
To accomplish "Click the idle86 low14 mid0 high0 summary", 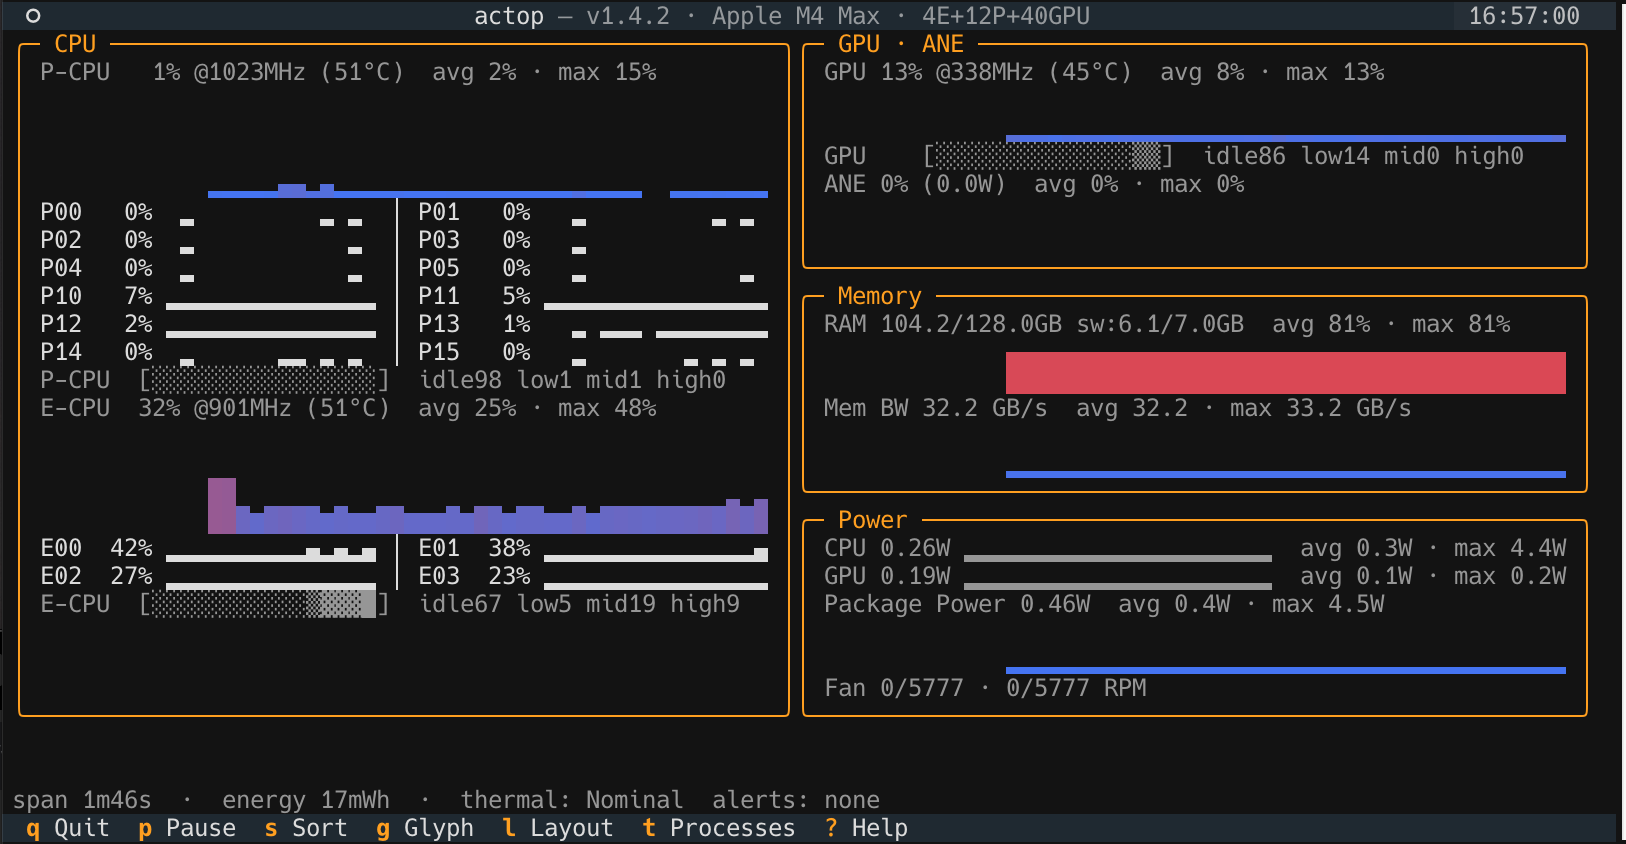I will (1363, 156).
